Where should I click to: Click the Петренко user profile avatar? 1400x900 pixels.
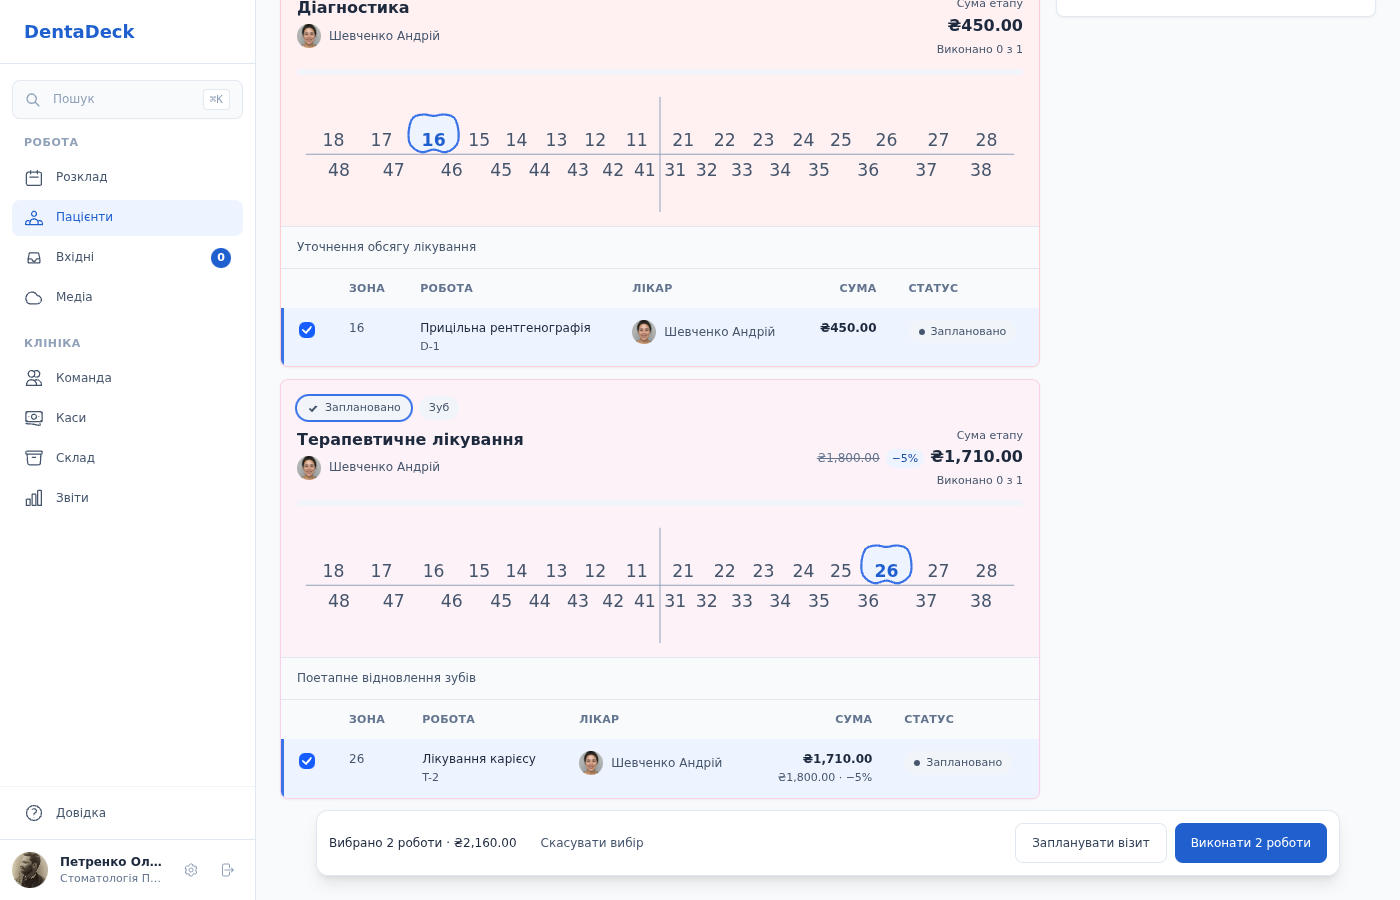pyautogui.click(x=30, y=870)
